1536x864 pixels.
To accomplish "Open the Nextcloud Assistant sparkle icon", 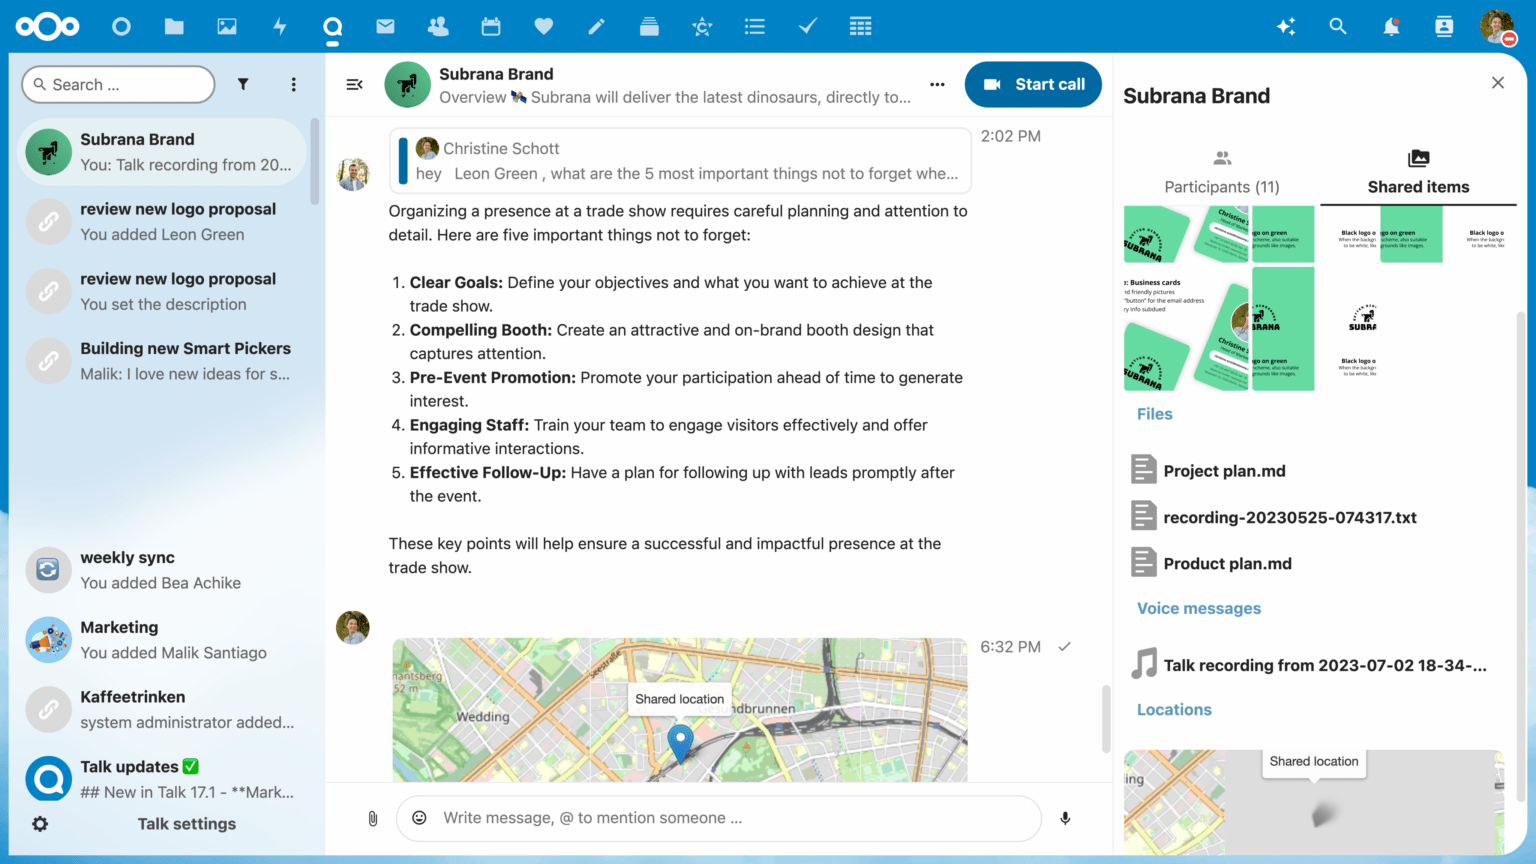I will click(1286, 26).
